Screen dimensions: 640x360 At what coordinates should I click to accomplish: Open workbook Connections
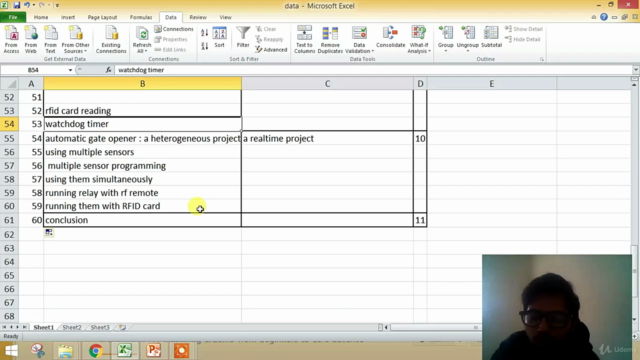[x=174, y=29]
